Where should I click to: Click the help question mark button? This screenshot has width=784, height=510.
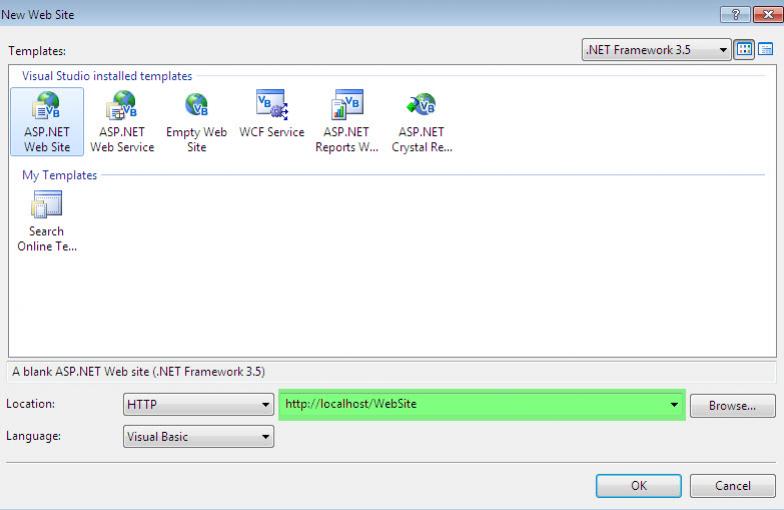click(735, 14)
